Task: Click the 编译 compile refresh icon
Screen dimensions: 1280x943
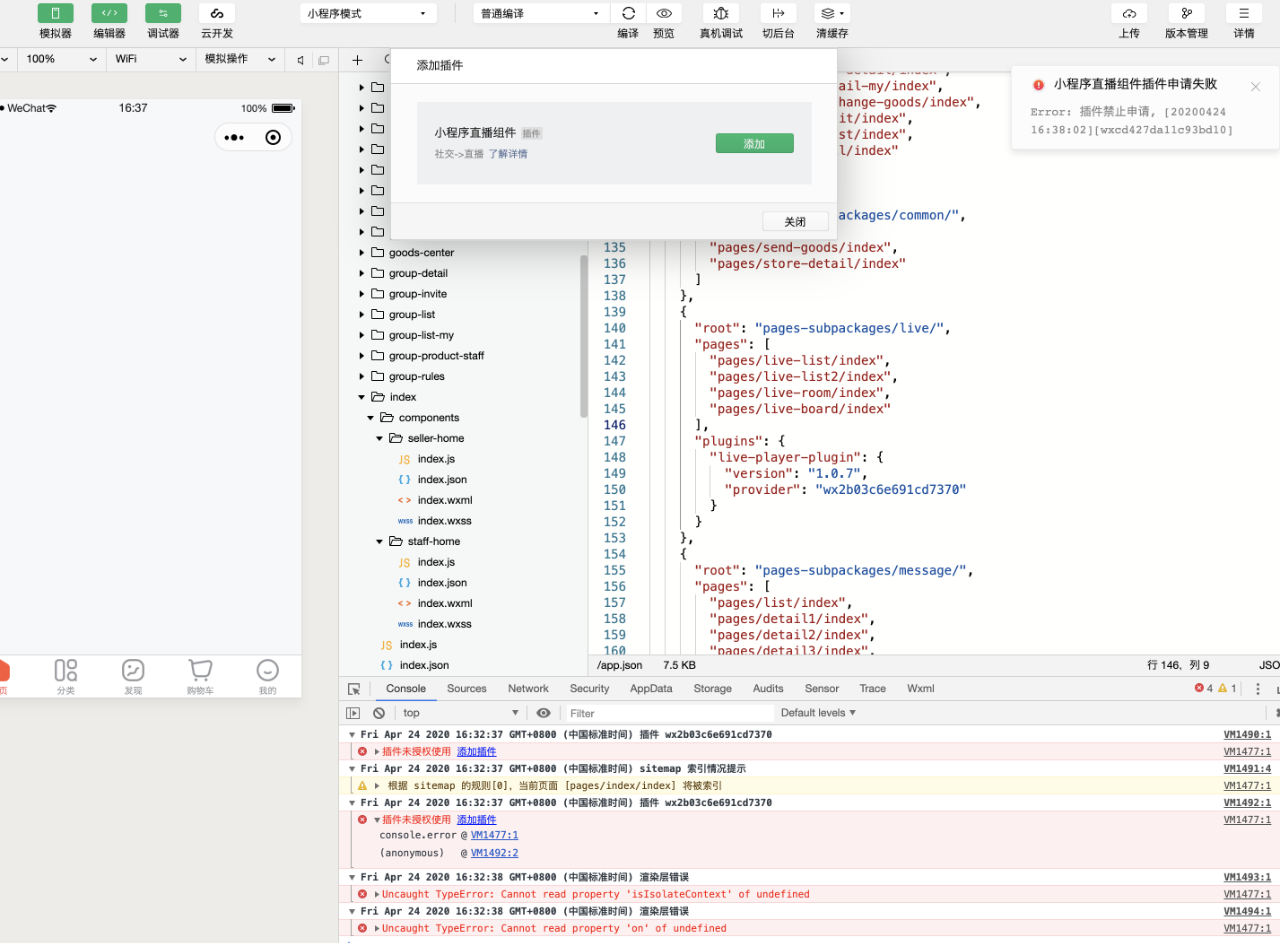Action: [628, 13]
